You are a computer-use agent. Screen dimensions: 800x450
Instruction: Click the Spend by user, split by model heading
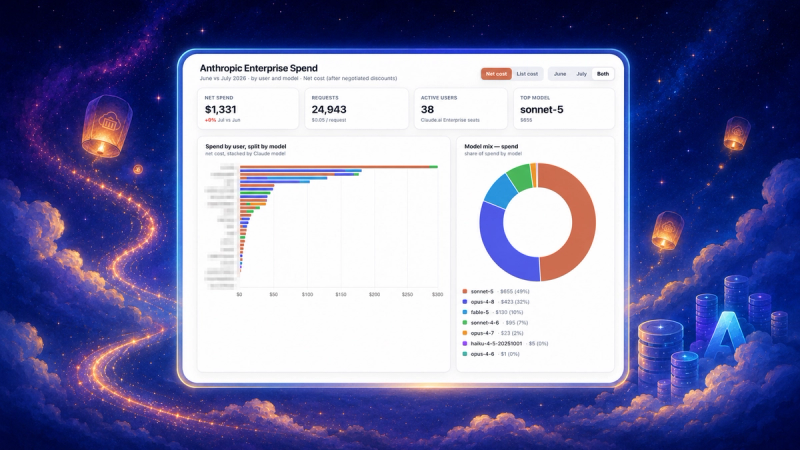pyautogui.click(x=246, y=146)
